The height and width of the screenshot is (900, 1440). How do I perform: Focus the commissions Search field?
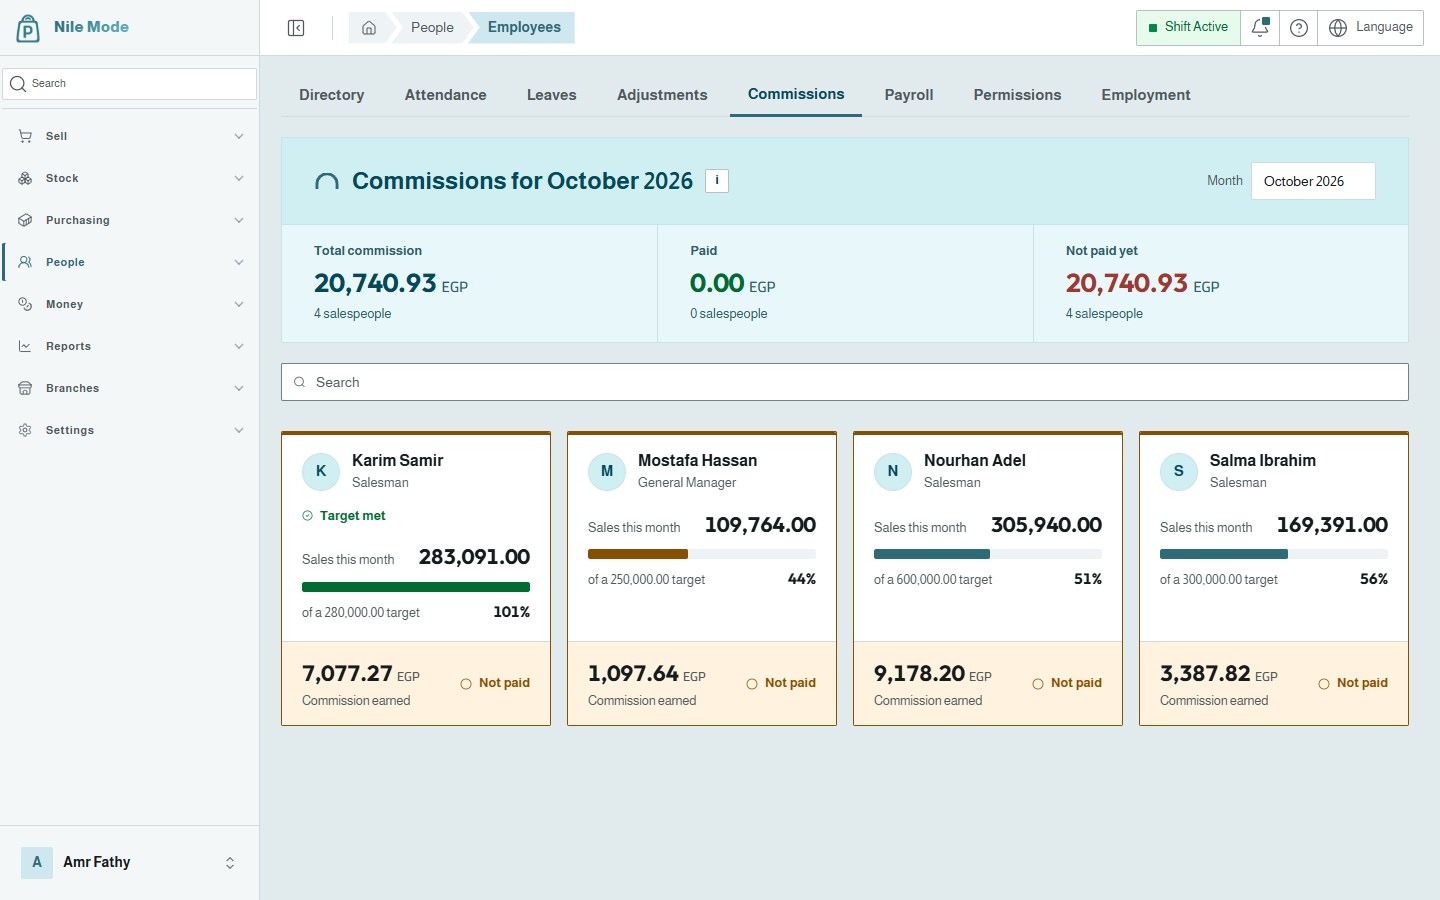pyautogui.click(x=845, y=382)
